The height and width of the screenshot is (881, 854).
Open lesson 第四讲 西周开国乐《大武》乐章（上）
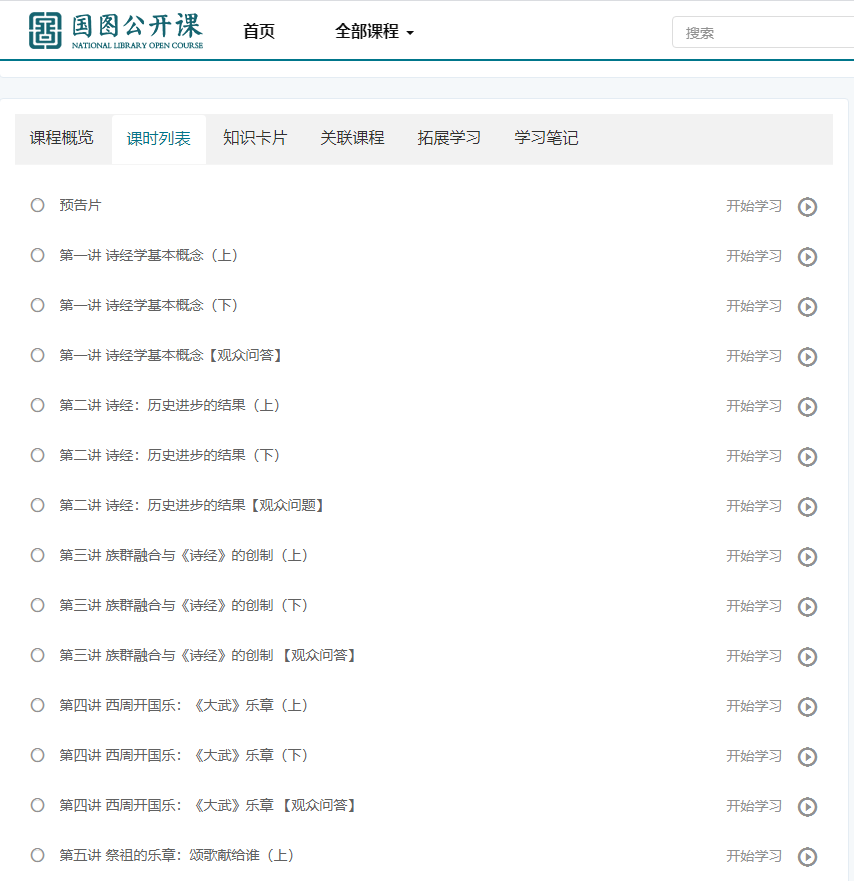[184, 705]
